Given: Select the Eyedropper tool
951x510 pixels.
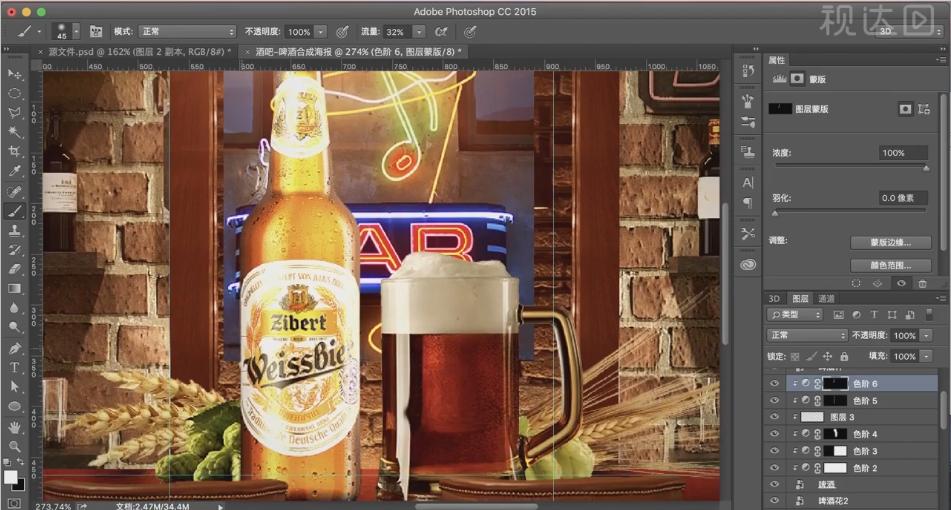Looking at the screenshot, I should point(15,171).
